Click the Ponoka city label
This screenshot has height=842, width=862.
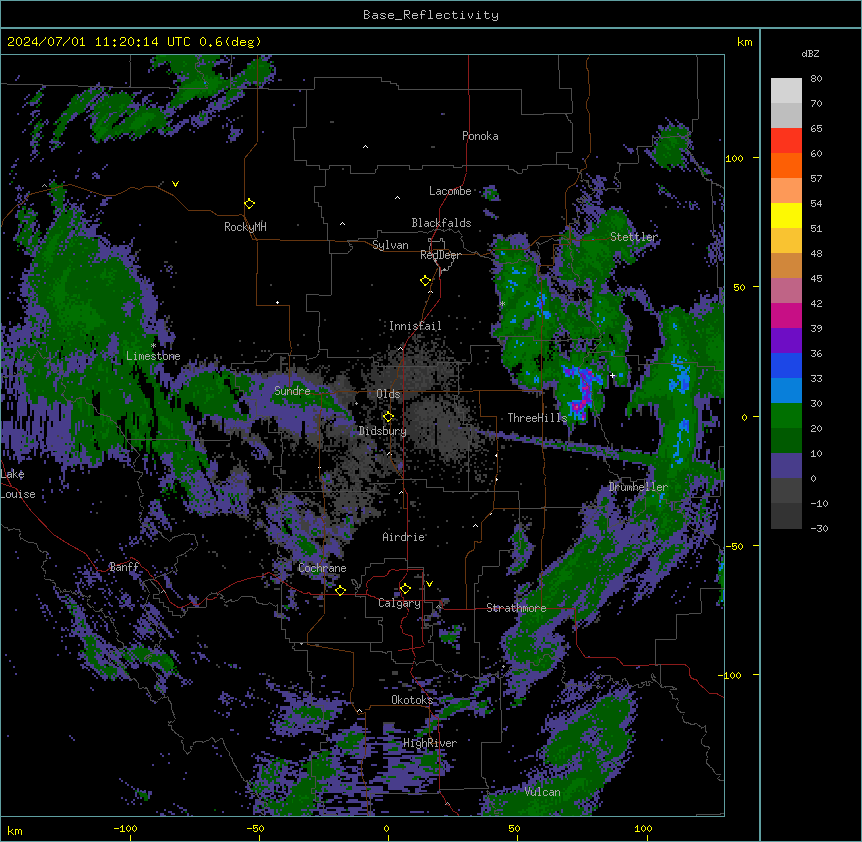point(480,136)
